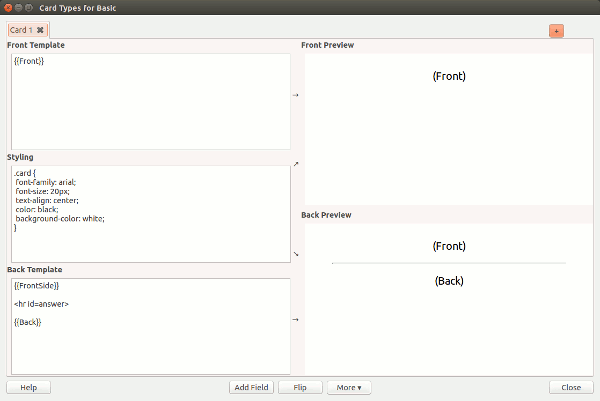Click the (Front) text in Front Preview

449,76
